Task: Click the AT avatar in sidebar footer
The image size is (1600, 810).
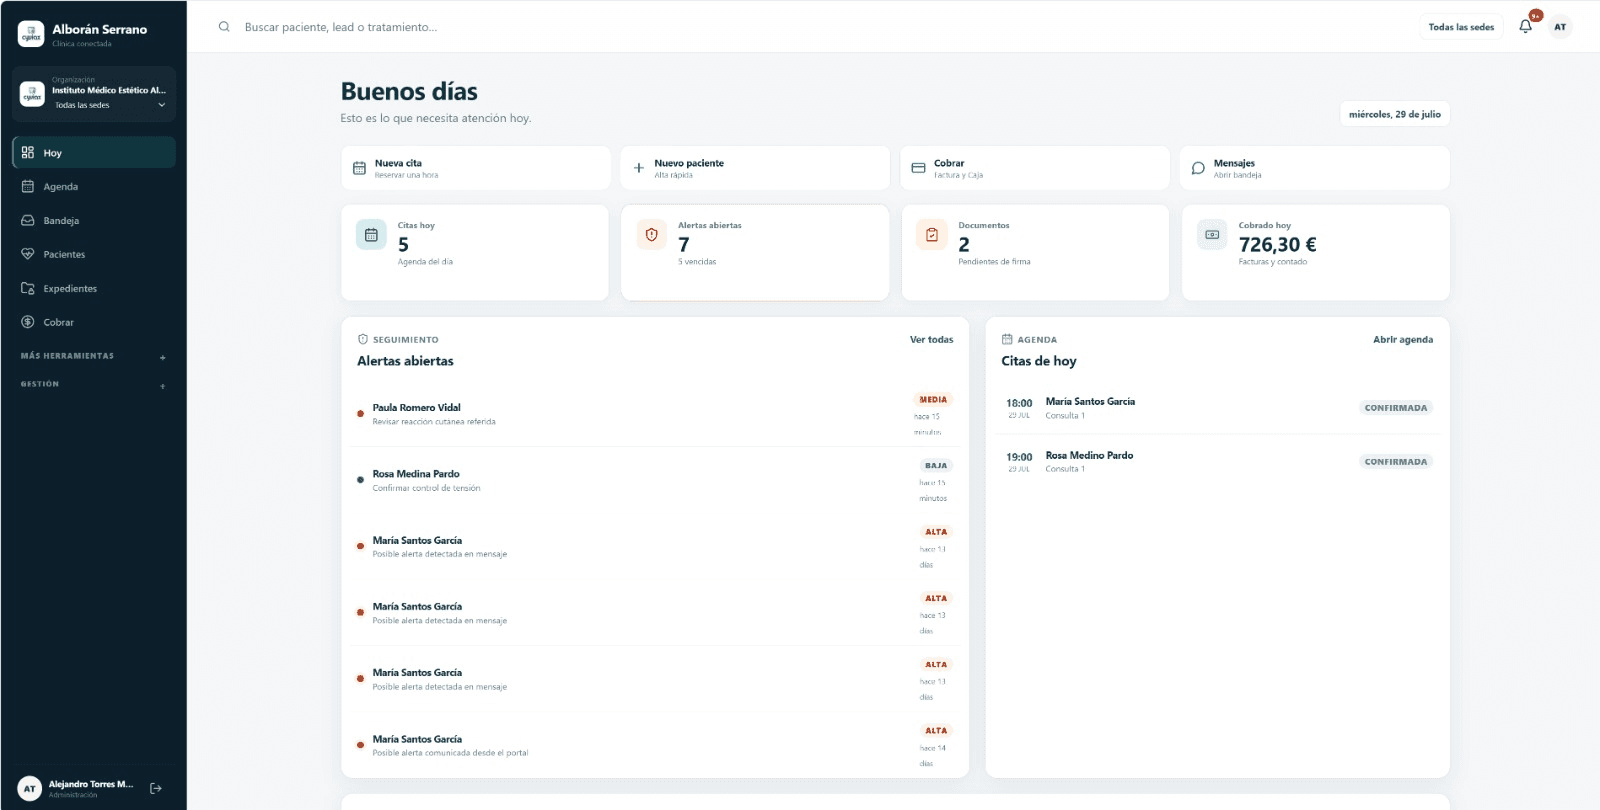Action: pos(30,788)
